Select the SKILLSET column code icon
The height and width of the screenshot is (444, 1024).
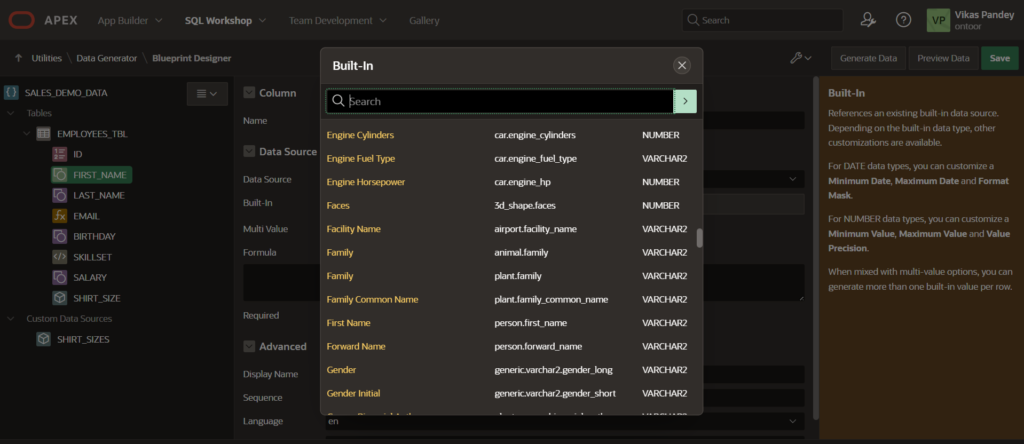(60, 257)
